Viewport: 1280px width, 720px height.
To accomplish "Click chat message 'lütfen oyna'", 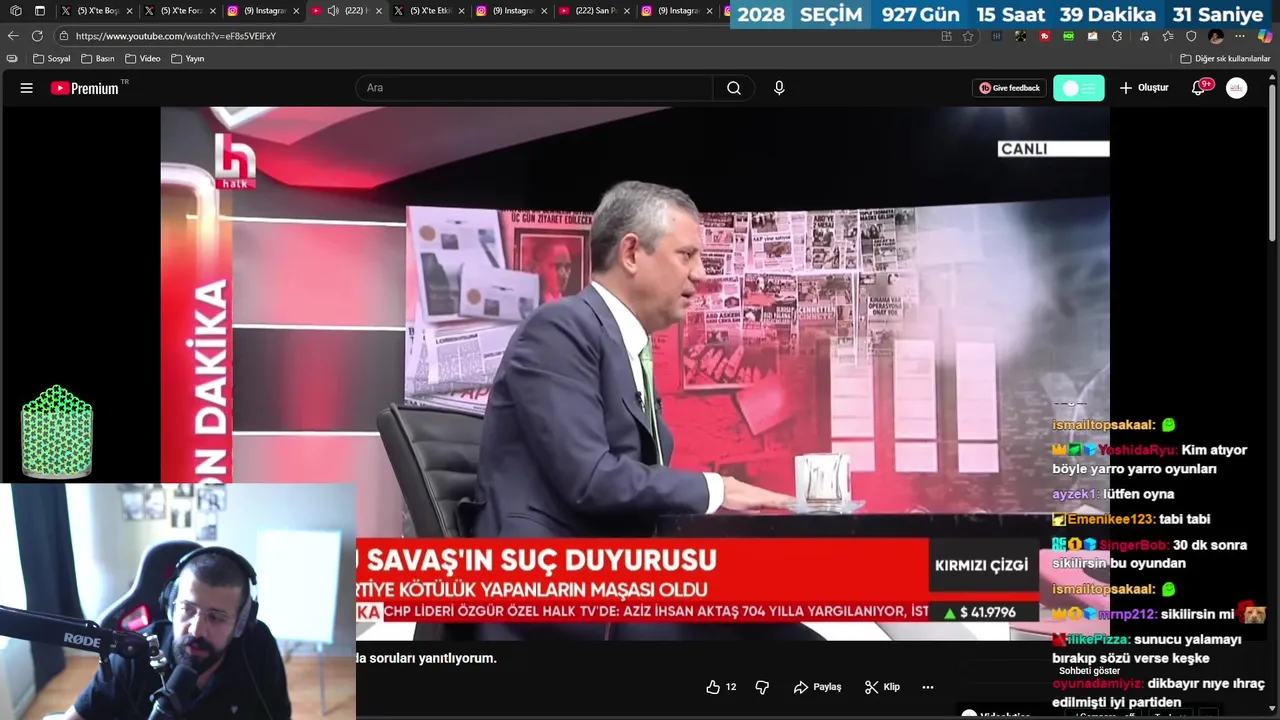I will pos(1138,494).
